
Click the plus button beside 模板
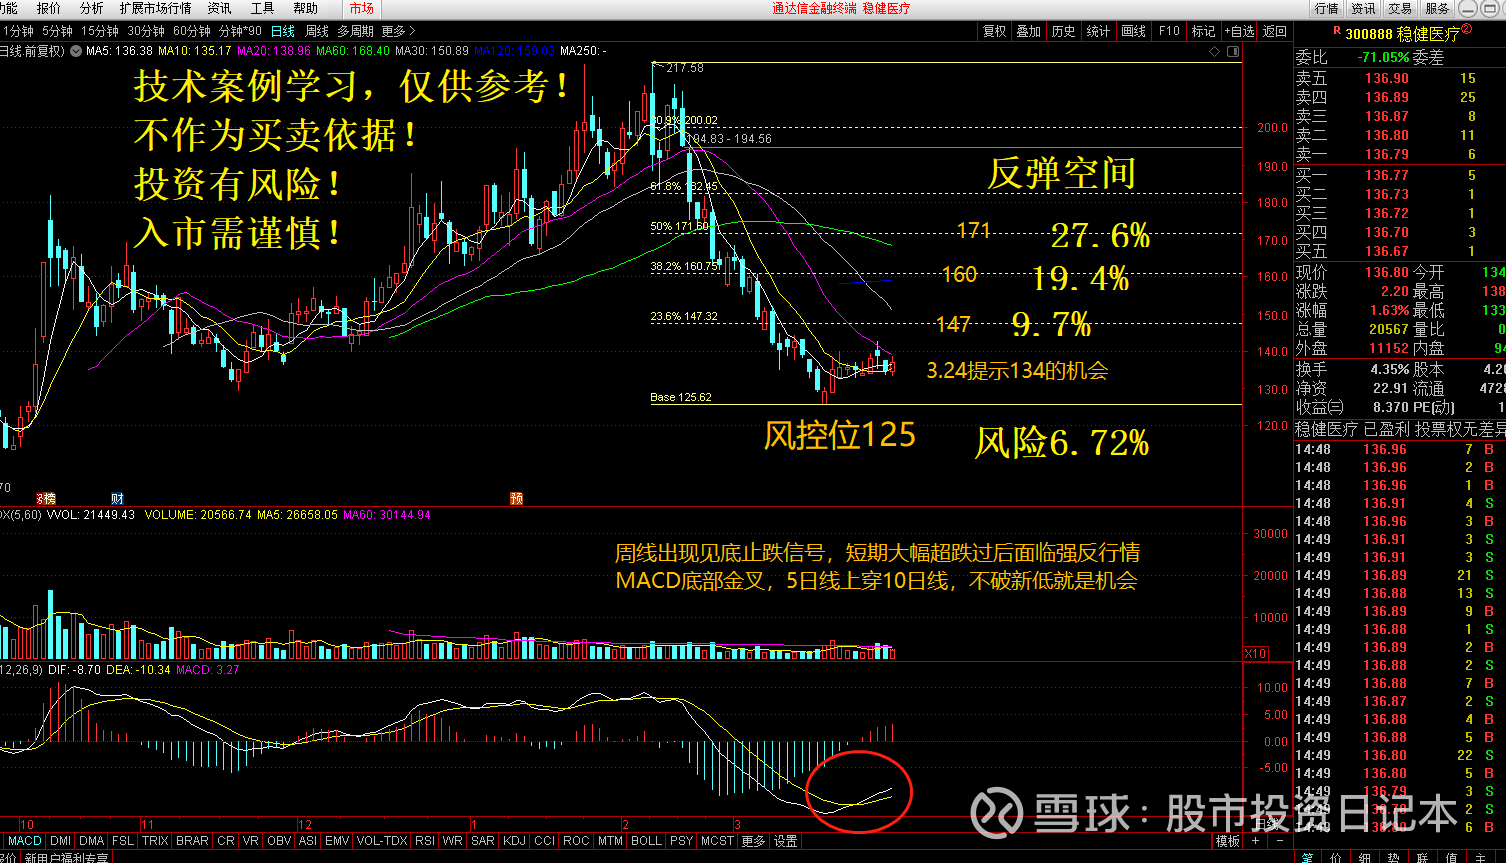(x=1254, y=841)
